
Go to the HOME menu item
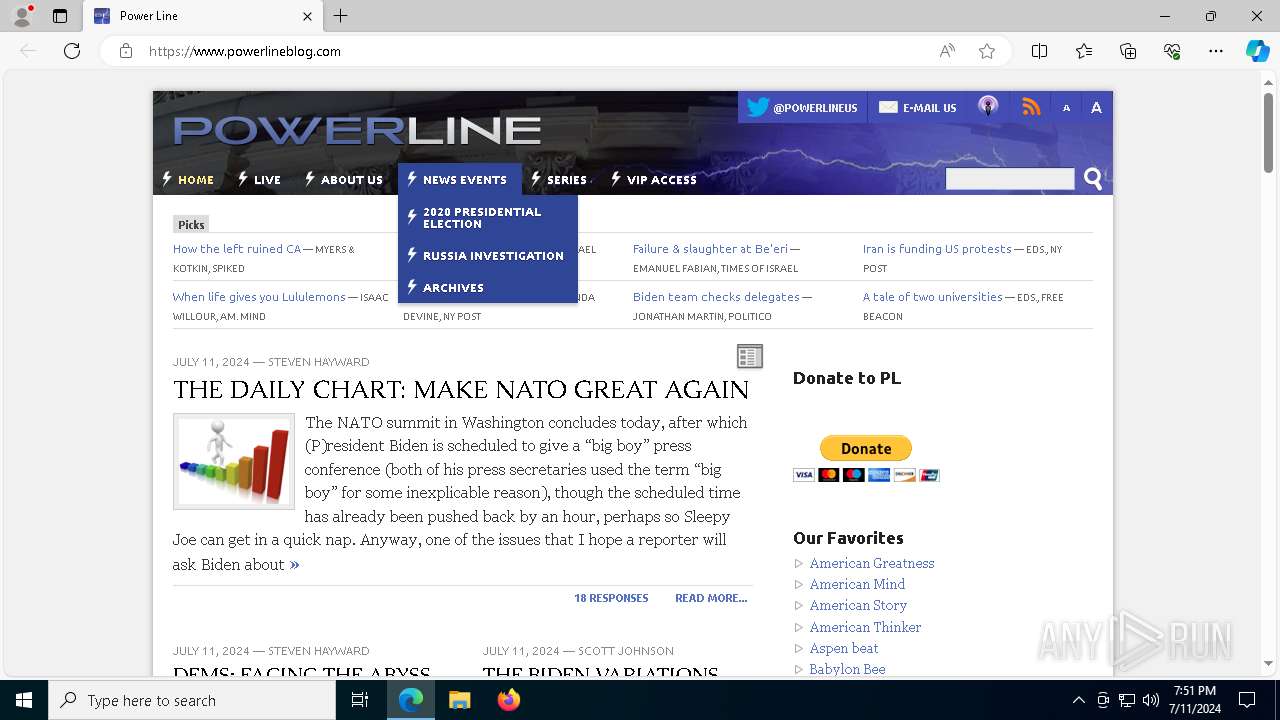189,180
